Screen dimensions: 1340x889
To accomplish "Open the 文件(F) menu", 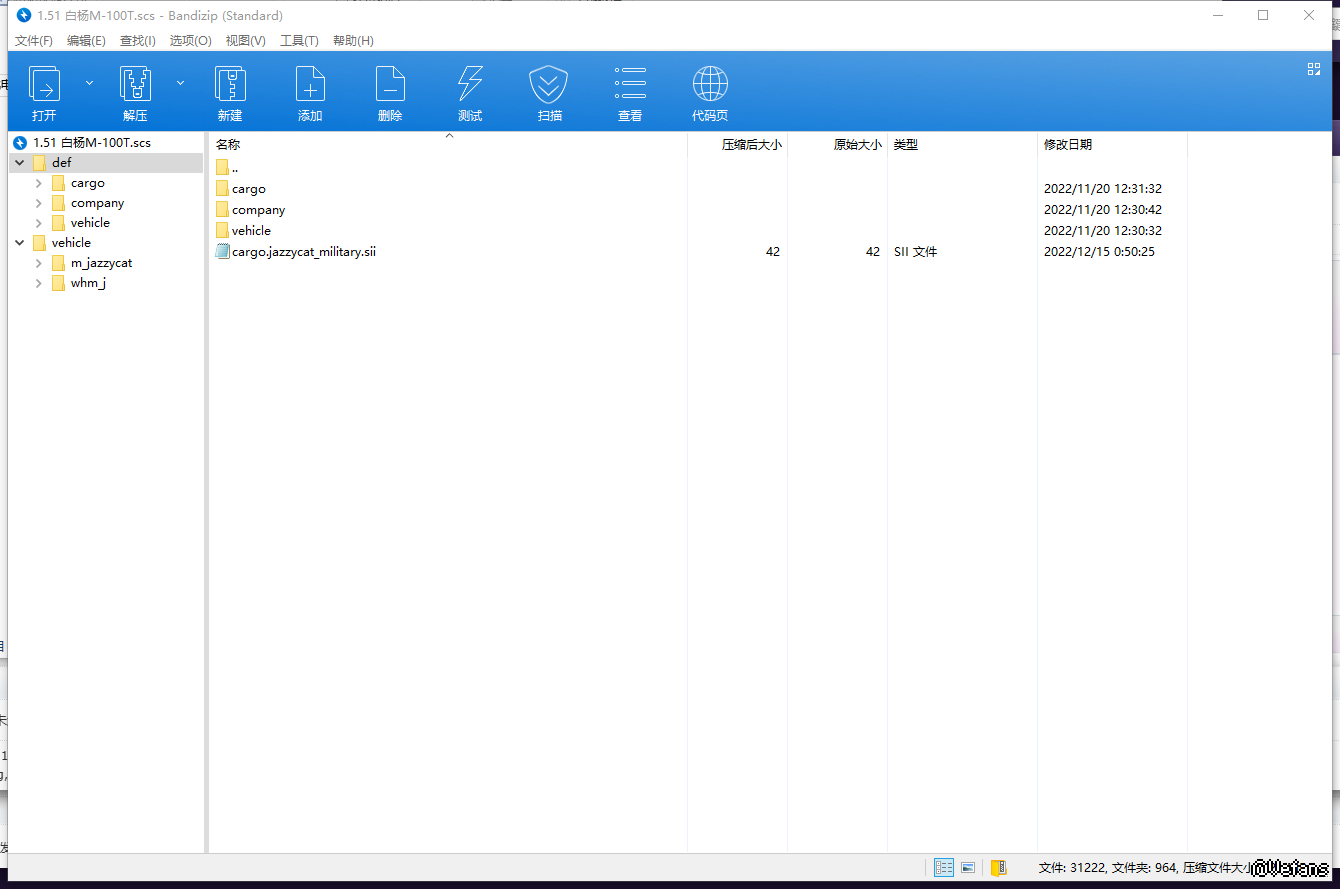I will (33, 41).
